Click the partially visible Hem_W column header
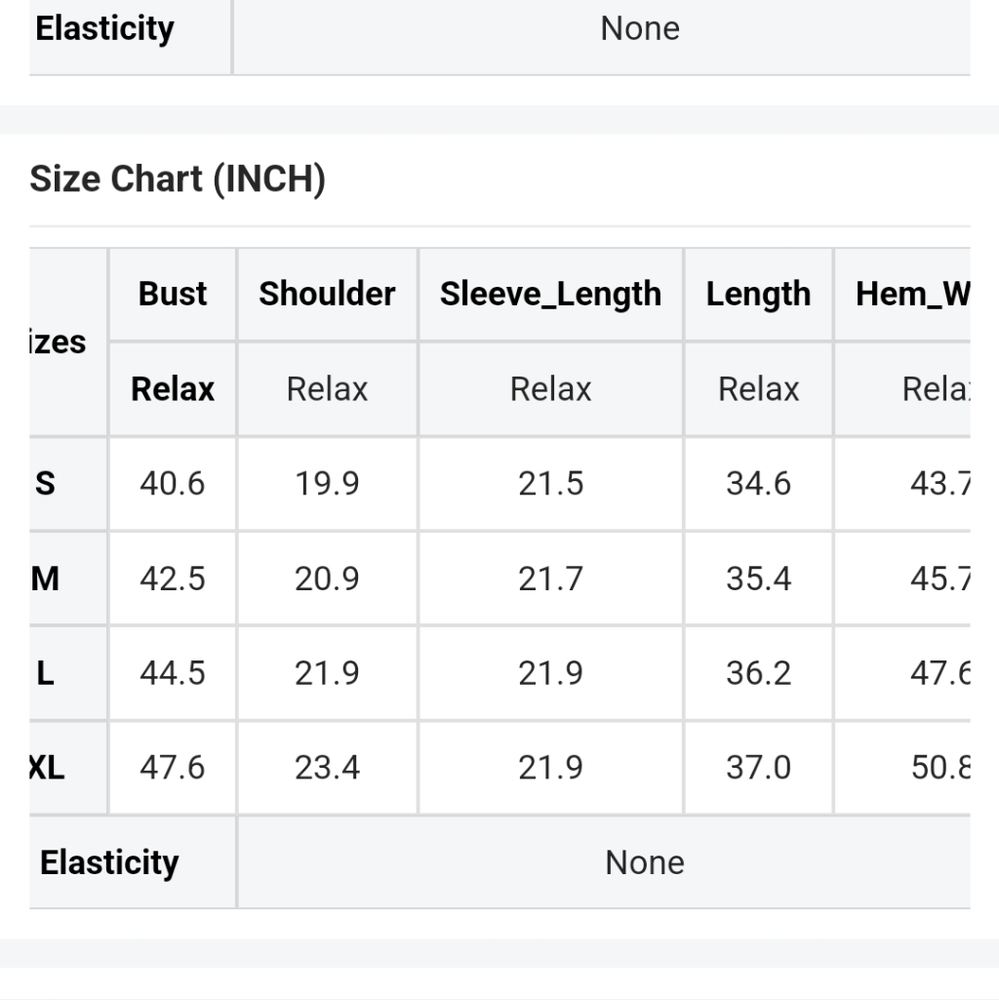Viewport: 999px width, 1000px height. pos(911,294)
